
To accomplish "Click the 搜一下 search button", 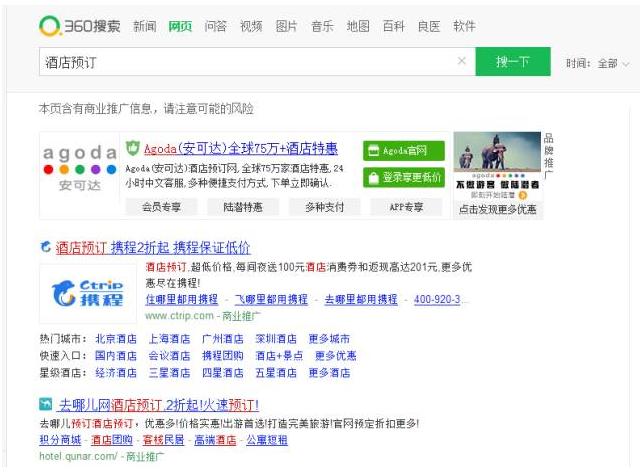I will point(513,62).
